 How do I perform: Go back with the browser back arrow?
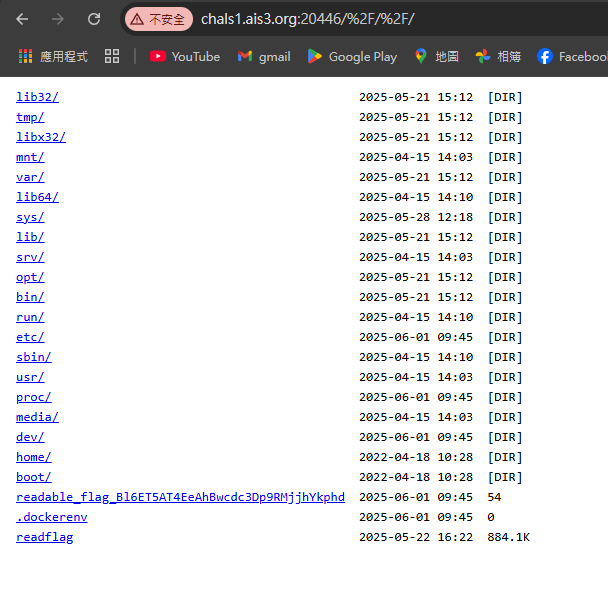click(22, 19)
